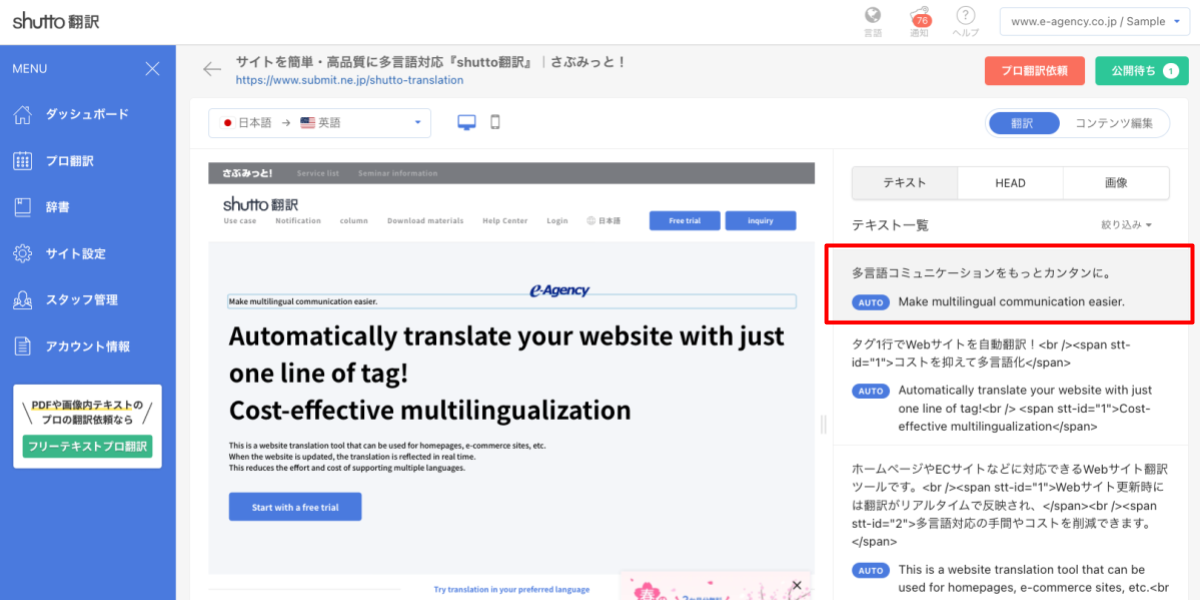Open the staff management icon
This screenshot has height=600, width=1200.
click(23, 300)
